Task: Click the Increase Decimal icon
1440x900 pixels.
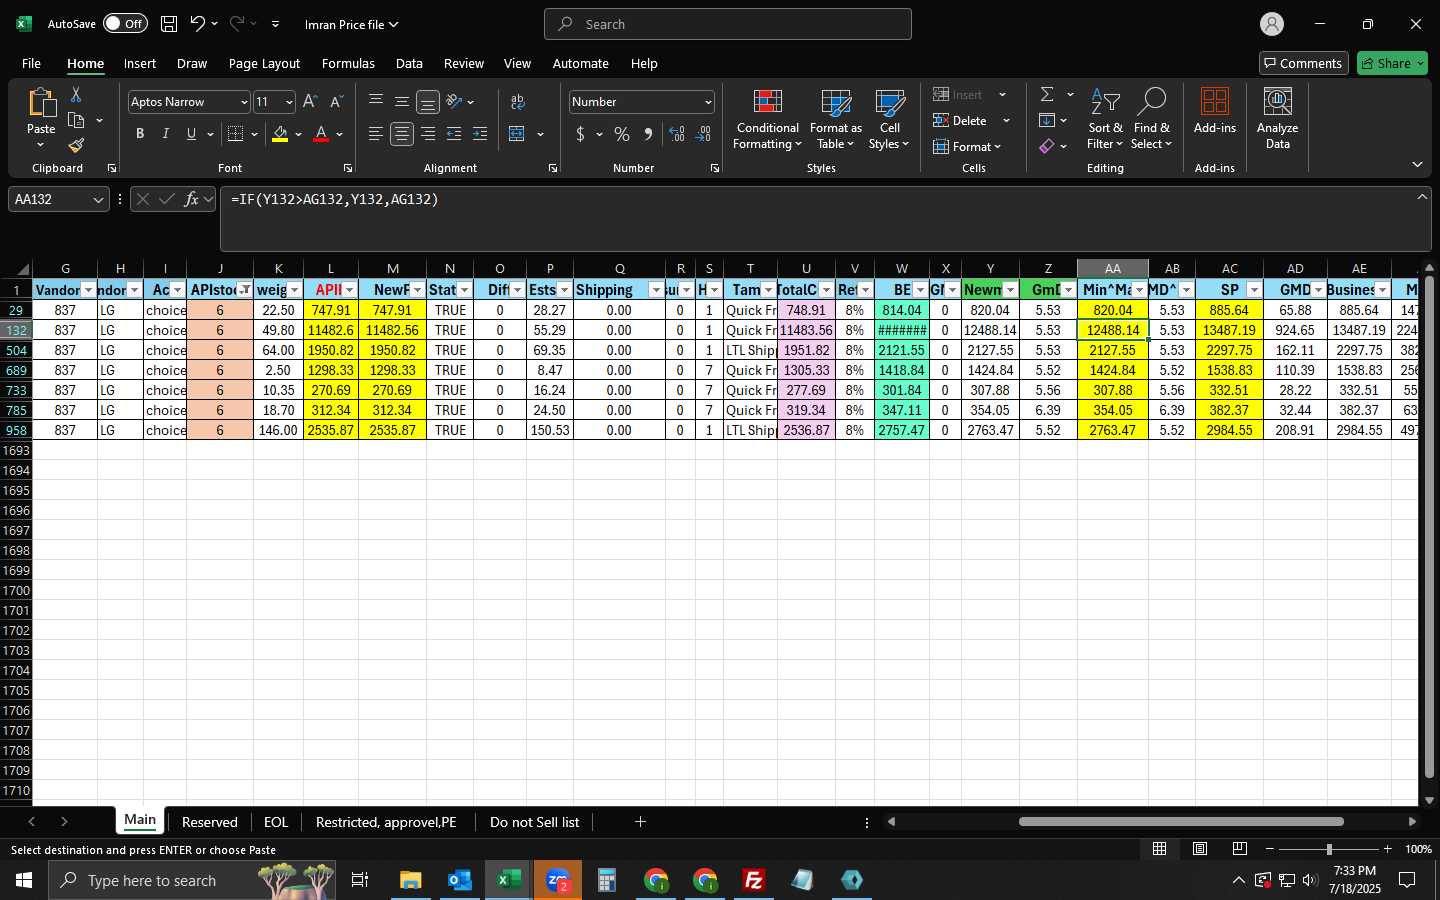Action: click(x=677, y=134)
